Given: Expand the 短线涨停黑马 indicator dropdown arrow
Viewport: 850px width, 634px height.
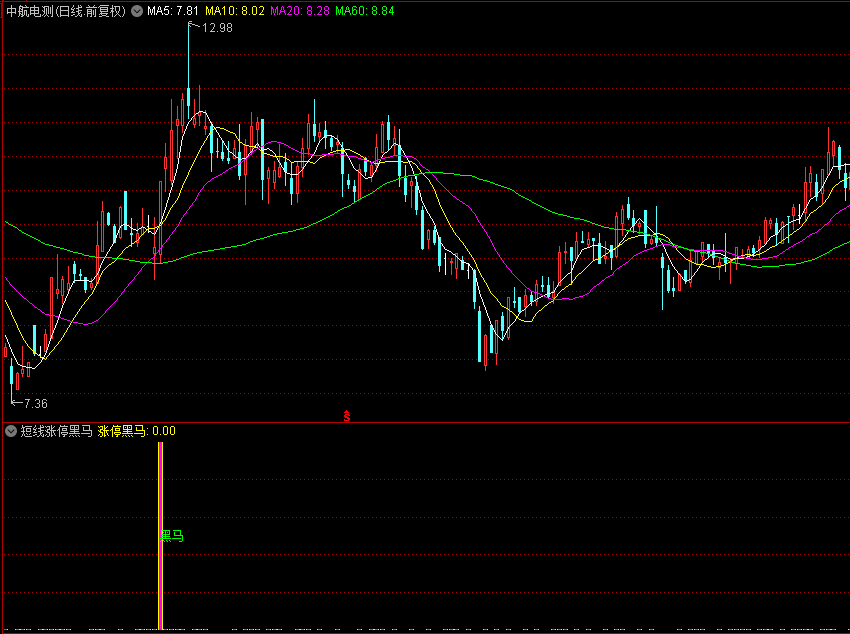Looking at the screenshot, I should (11, 431).
